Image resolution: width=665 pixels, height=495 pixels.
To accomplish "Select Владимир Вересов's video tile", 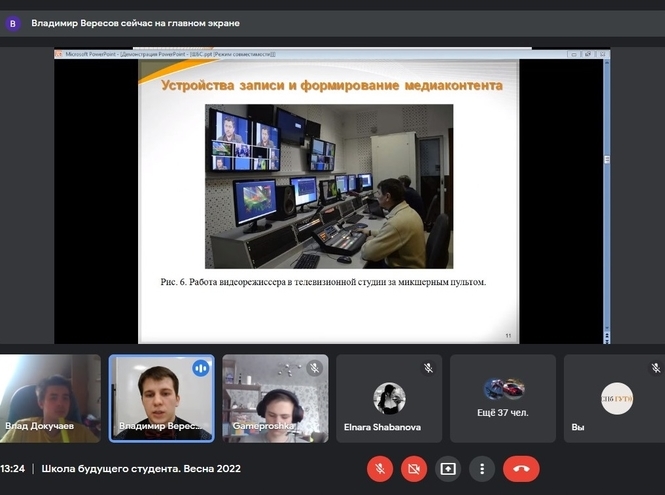I will [x=161, y=400].
